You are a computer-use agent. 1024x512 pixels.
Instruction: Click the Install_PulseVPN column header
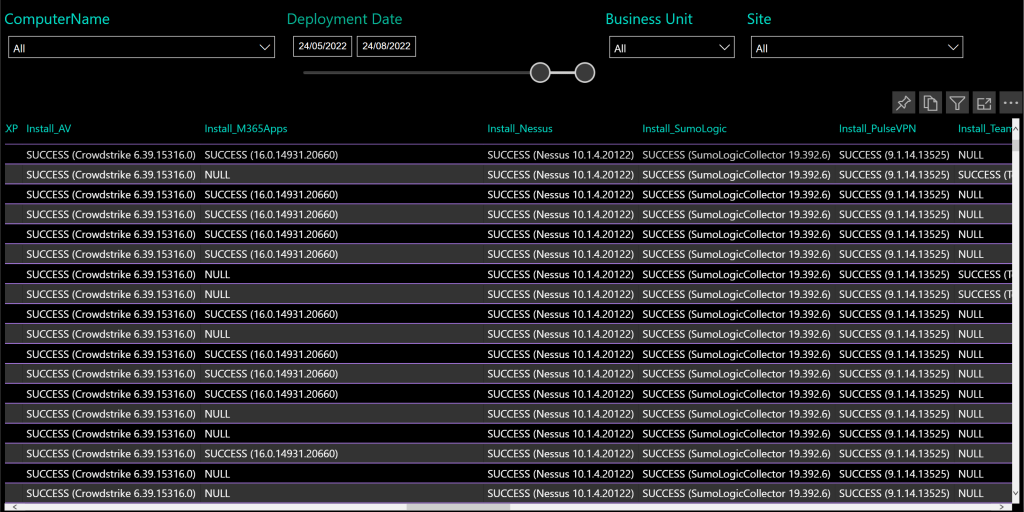(x=878, y=129)
